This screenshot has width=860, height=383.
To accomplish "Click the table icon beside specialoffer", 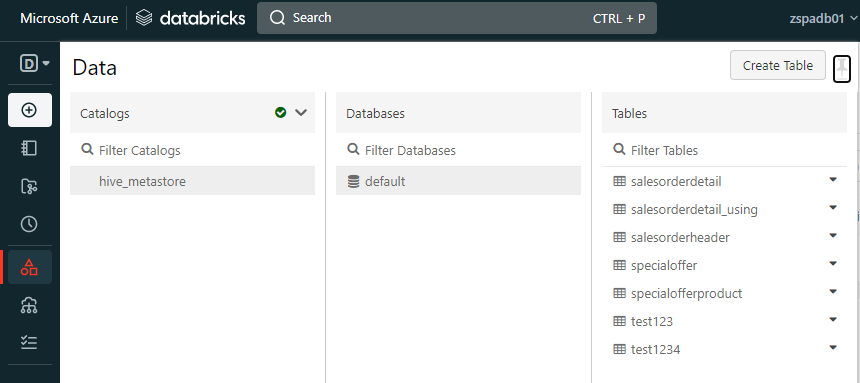I will pyautogui.click(x=619, y=265).
